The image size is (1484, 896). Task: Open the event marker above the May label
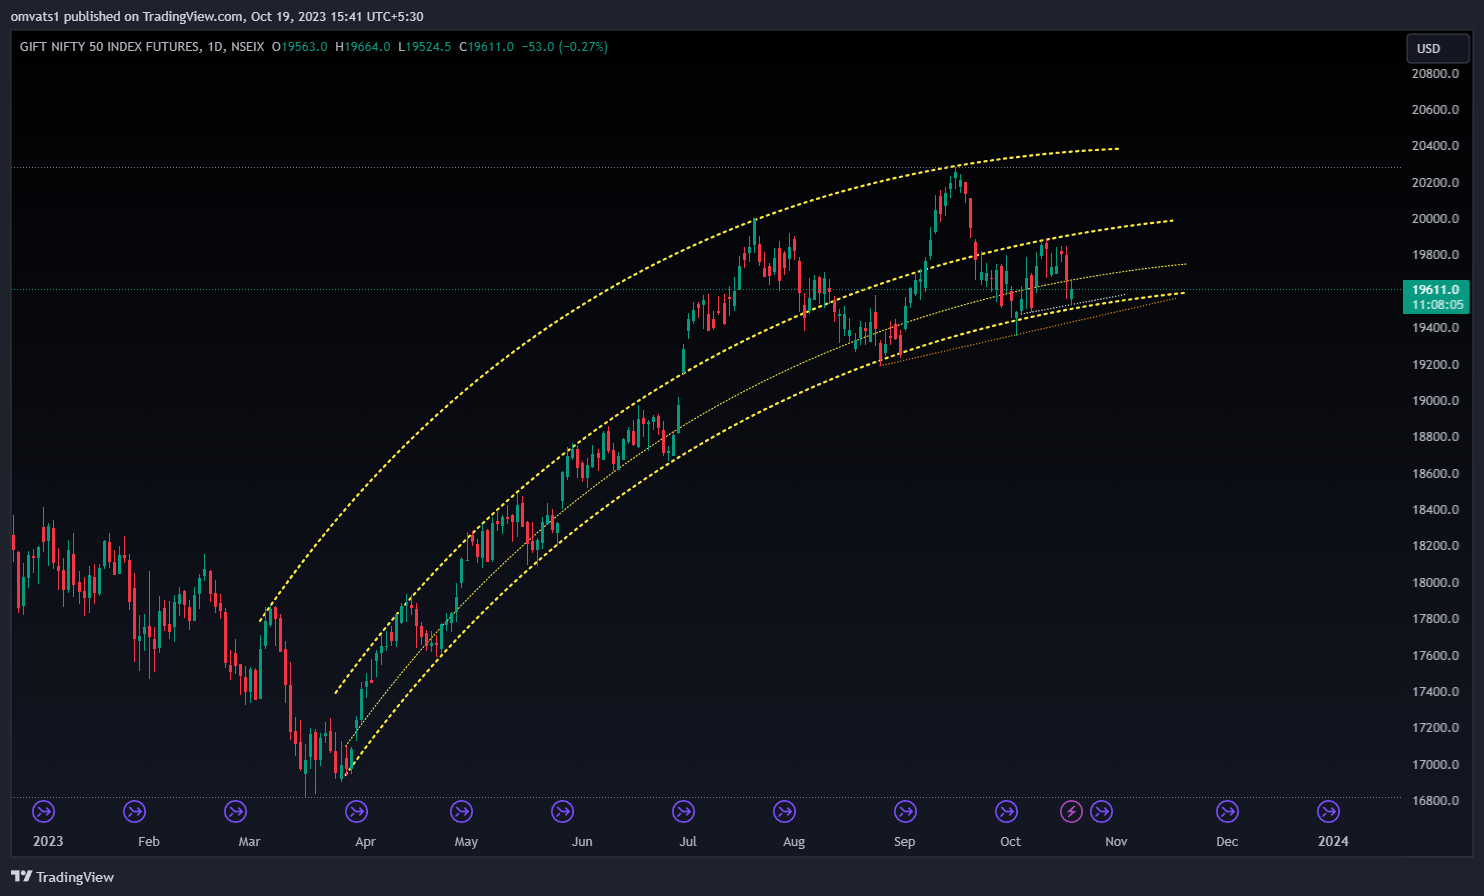(x=461, y=811)
